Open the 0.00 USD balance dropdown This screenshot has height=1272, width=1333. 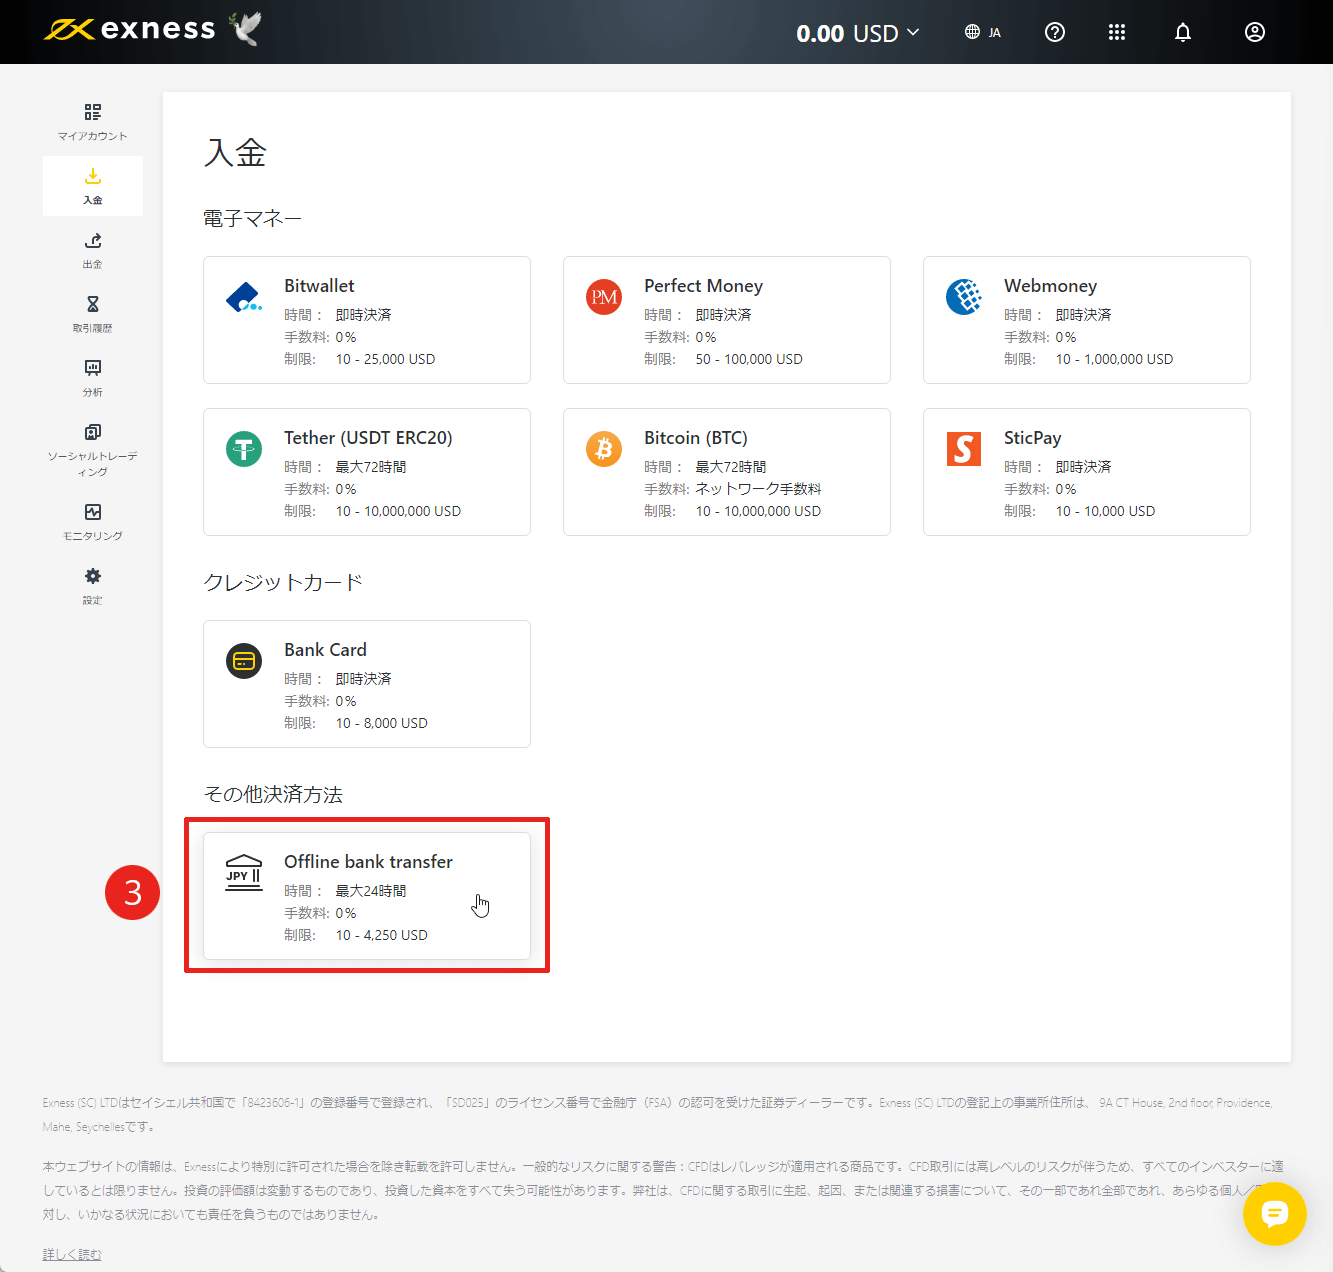coord(858,33)
